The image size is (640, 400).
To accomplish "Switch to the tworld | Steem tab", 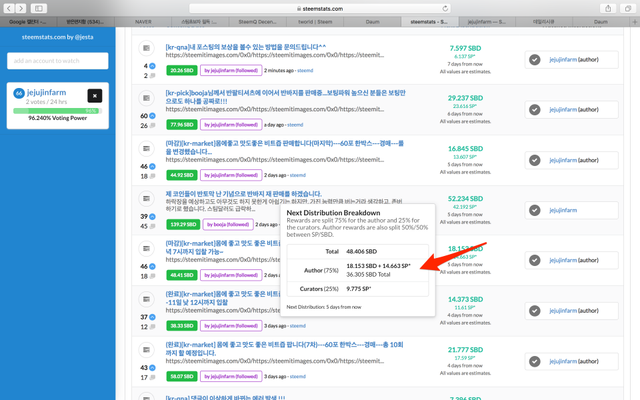I will coord(315,22).
